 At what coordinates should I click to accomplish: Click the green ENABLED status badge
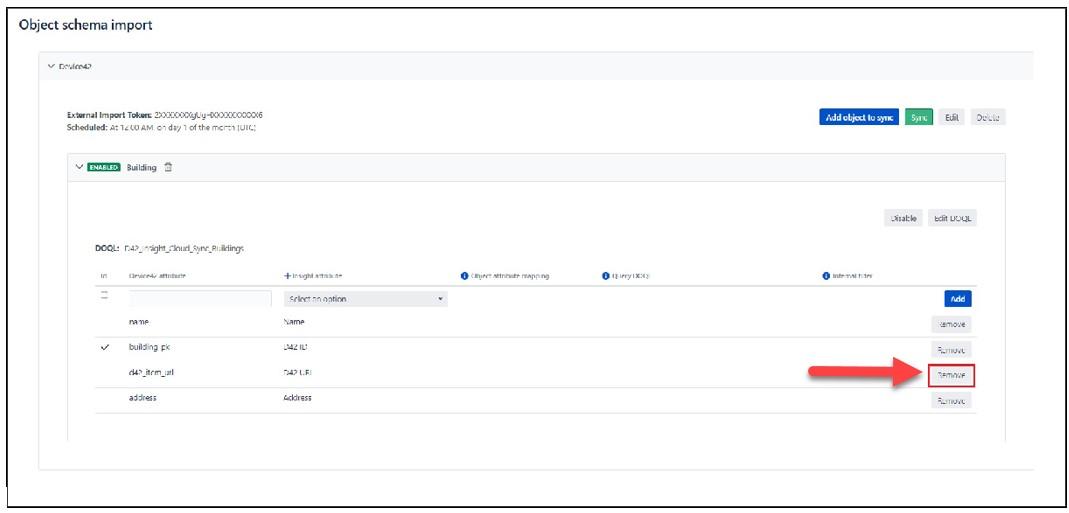point(105,168)
